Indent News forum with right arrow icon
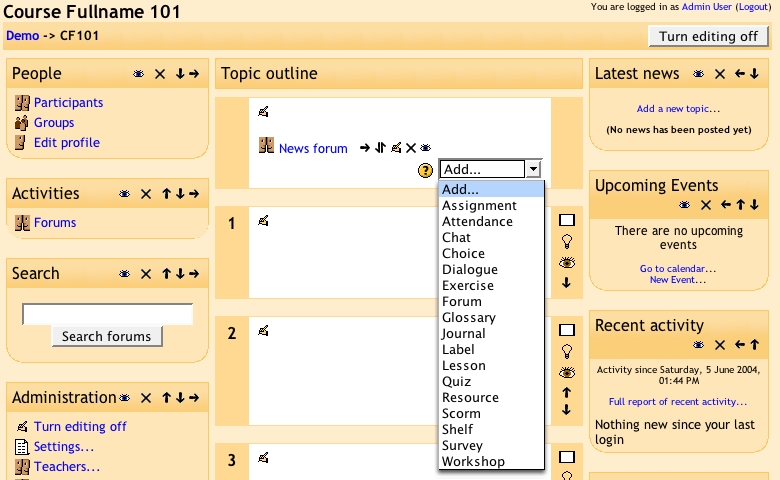 [x=365, y=148]
